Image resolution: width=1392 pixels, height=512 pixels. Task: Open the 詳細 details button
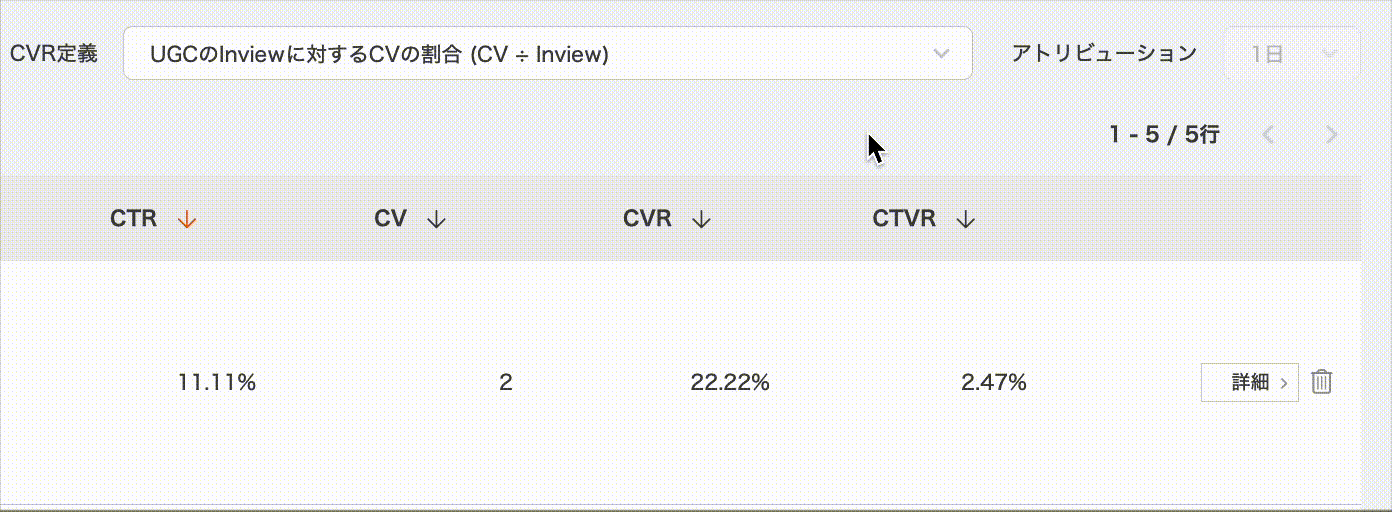click(x=1249, y=381)
